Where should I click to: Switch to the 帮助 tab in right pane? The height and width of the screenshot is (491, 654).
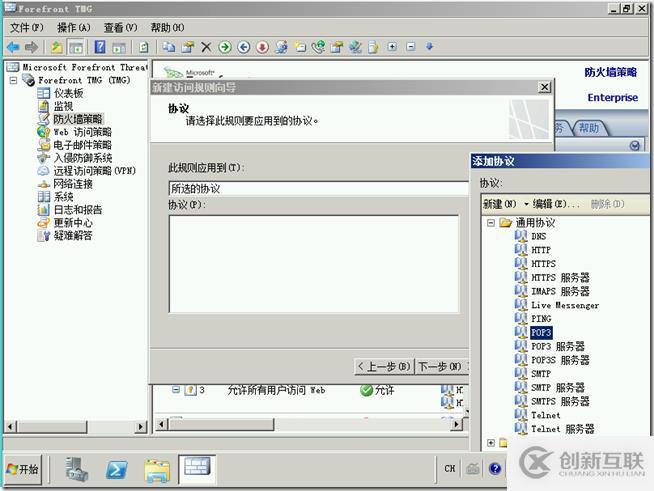click(589, 128)
